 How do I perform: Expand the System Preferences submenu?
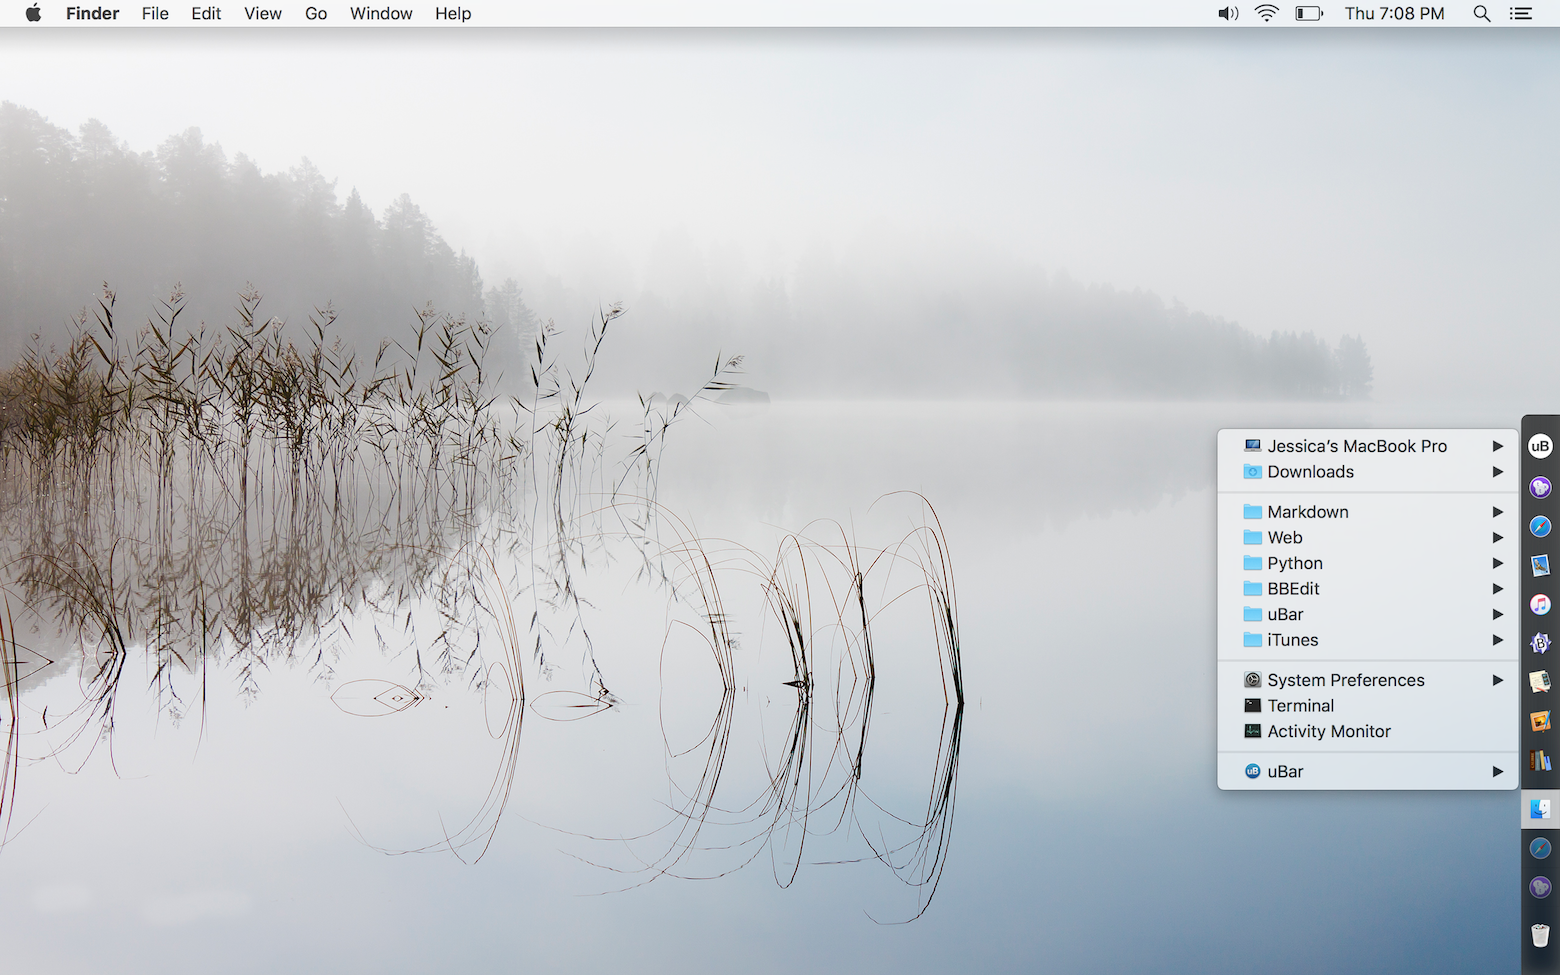[x=1368, y=680]
